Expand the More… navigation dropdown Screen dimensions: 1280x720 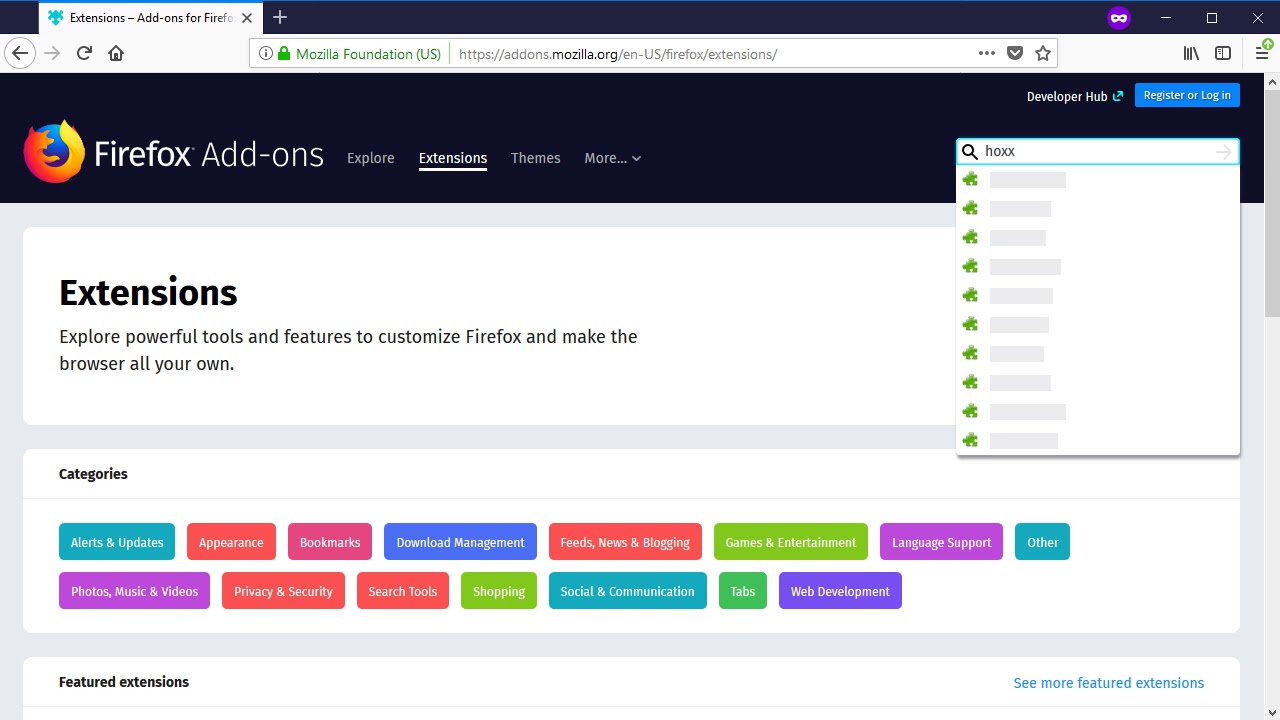613,158
